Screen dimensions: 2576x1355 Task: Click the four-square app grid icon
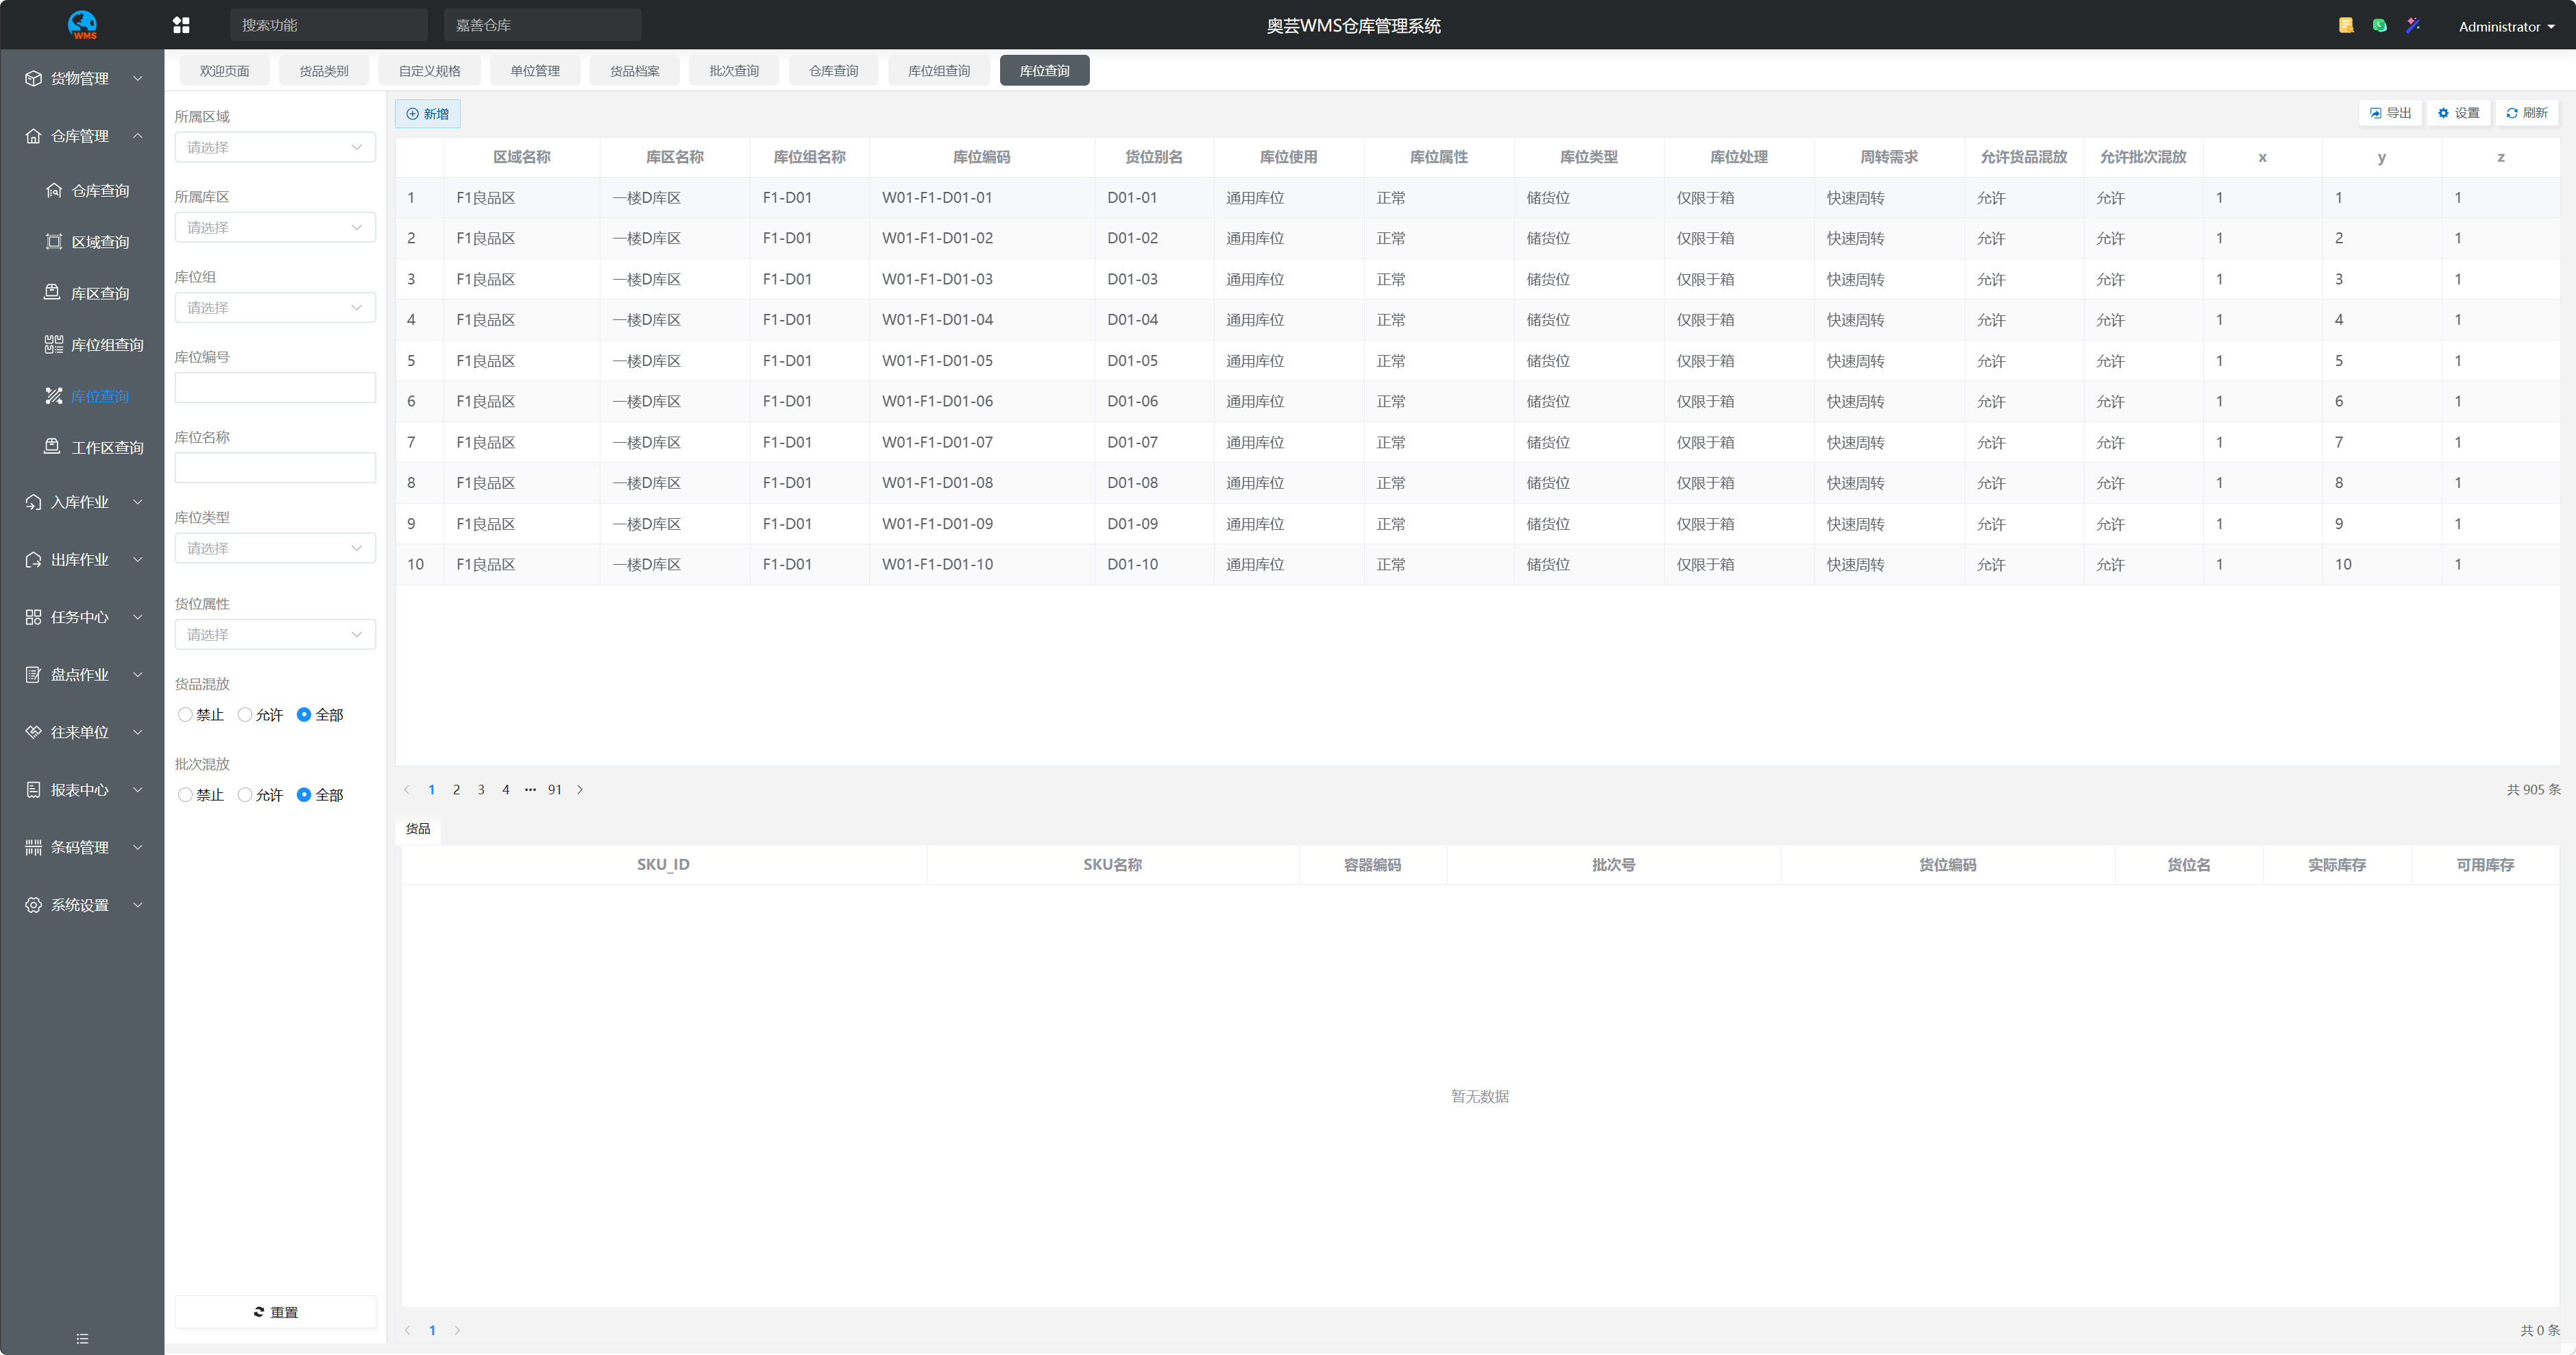click(181, 25)
